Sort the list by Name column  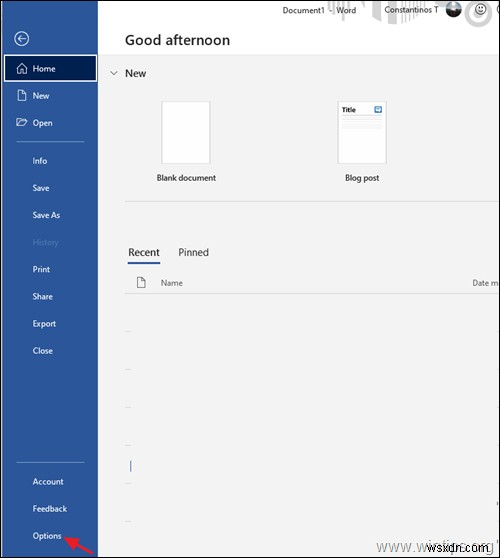172,283
